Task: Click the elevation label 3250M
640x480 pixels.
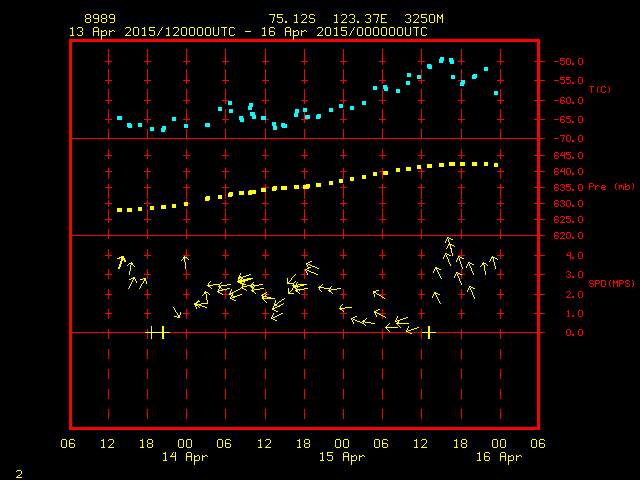Action: tap(424, 19)
